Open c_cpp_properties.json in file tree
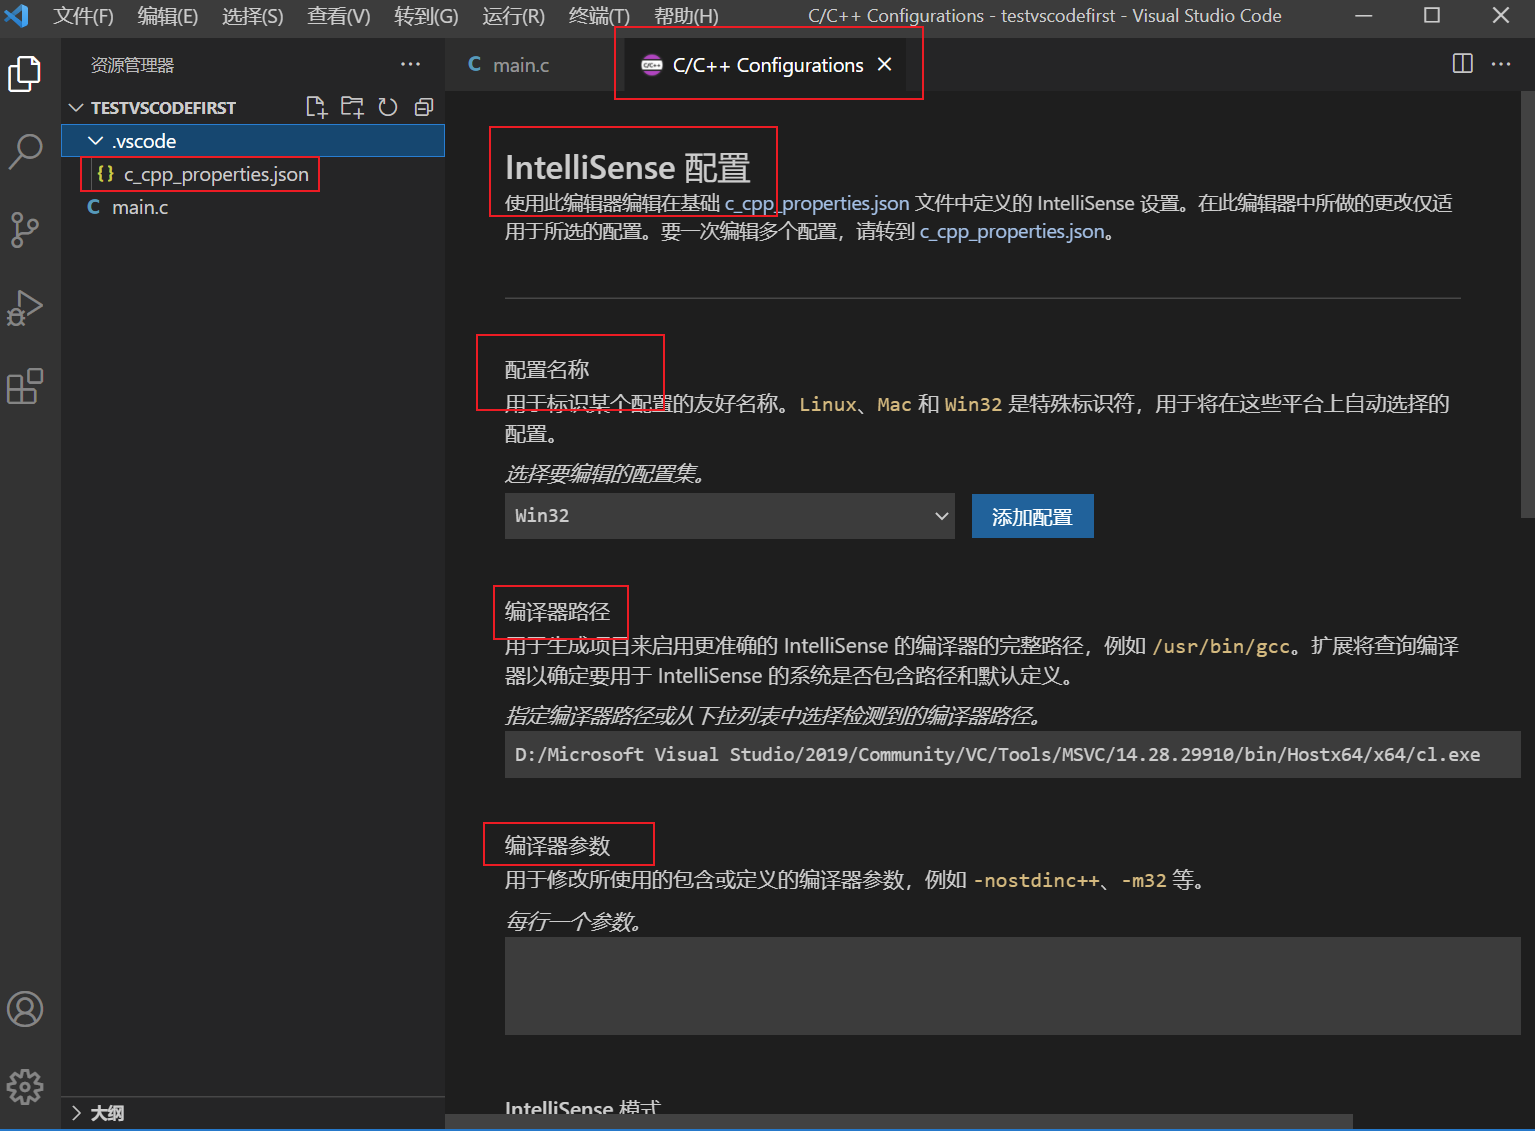This screenshot has height=1131, width=1535. [253, 174]
